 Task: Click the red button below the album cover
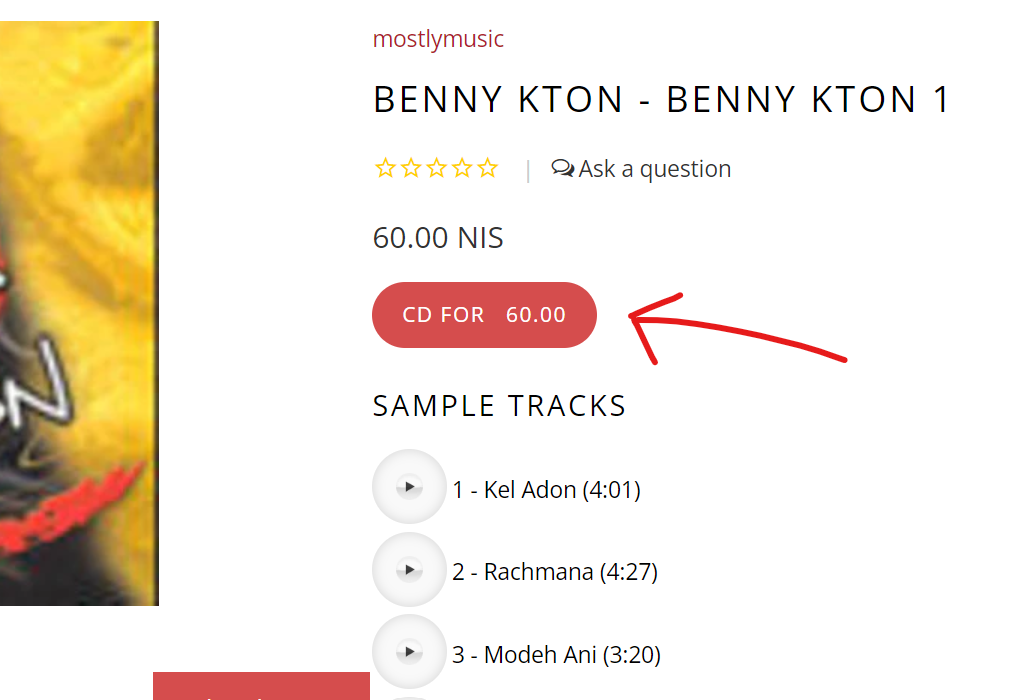point(261,687)
